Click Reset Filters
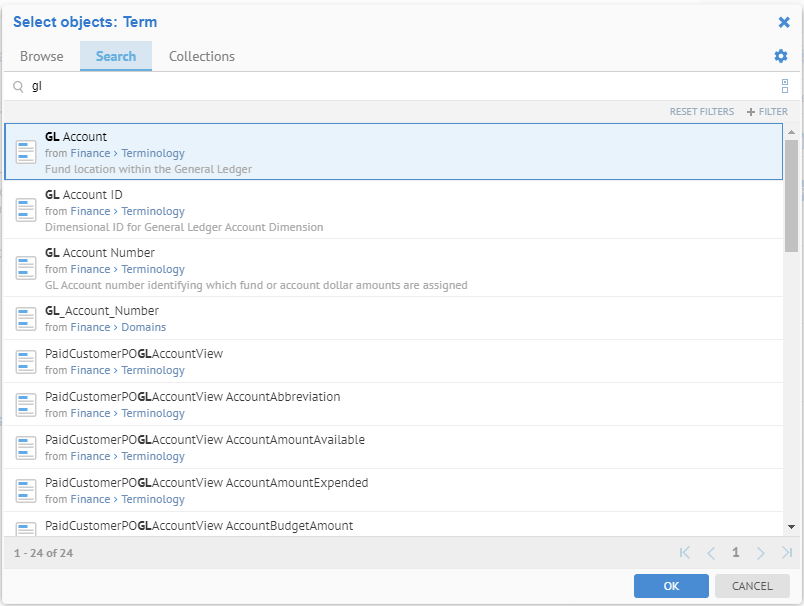This screenshot has width=804, height=606. tap(701, 112)
